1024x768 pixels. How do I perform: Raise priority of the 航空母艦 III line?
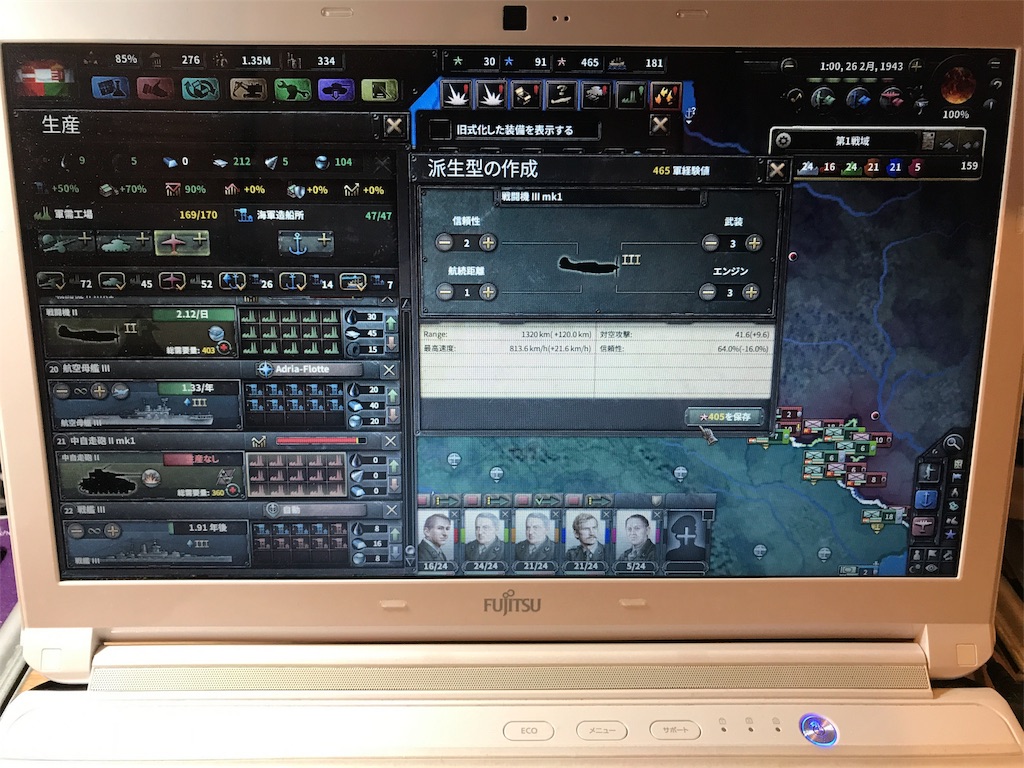coord(392,396)
